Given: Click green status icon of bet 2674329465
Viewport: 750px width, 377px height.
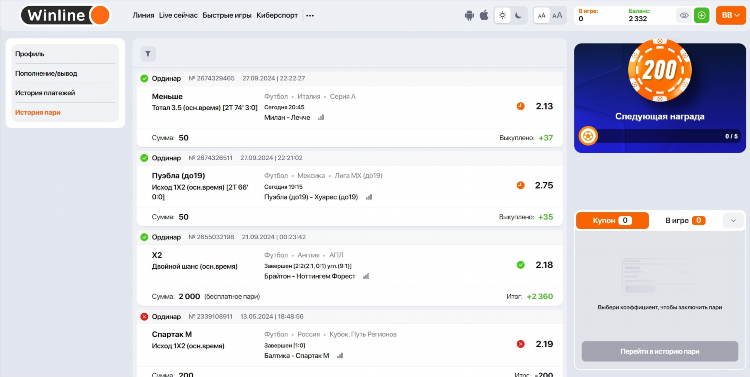Looking at the screenshot, I should pyautogui.click(x=144, y=78).
